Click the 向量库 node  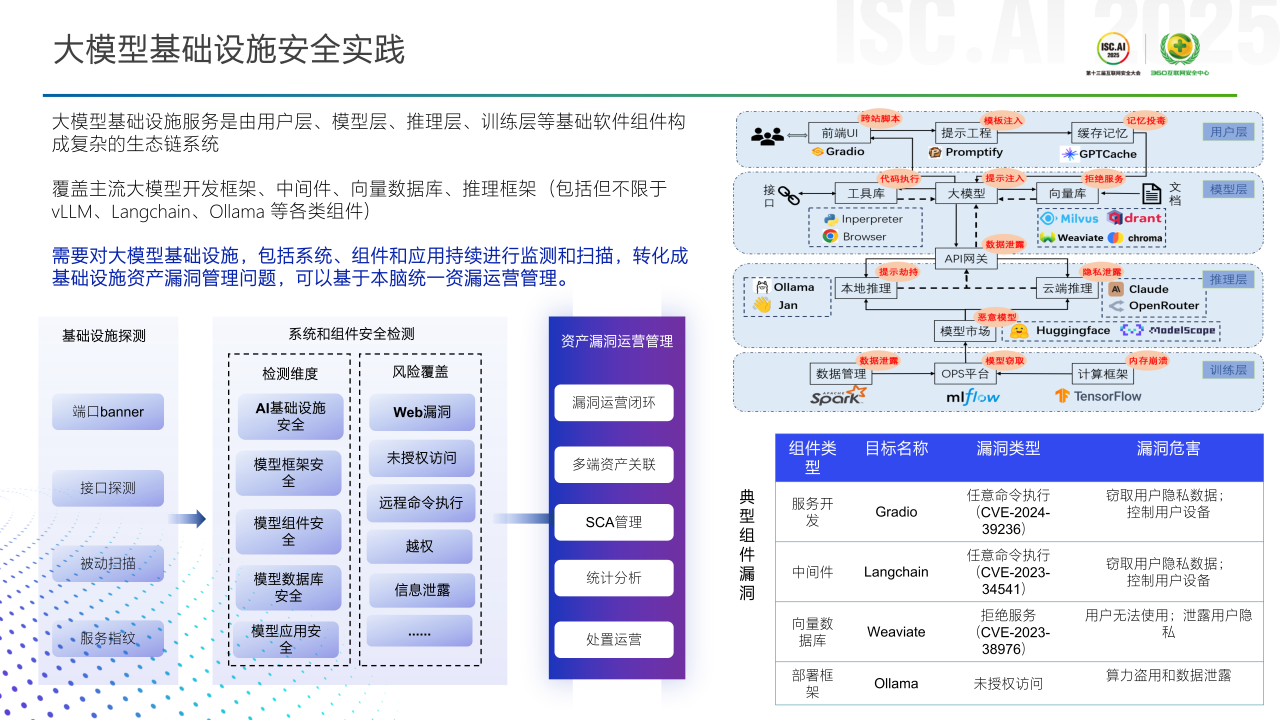point(1067,194)
